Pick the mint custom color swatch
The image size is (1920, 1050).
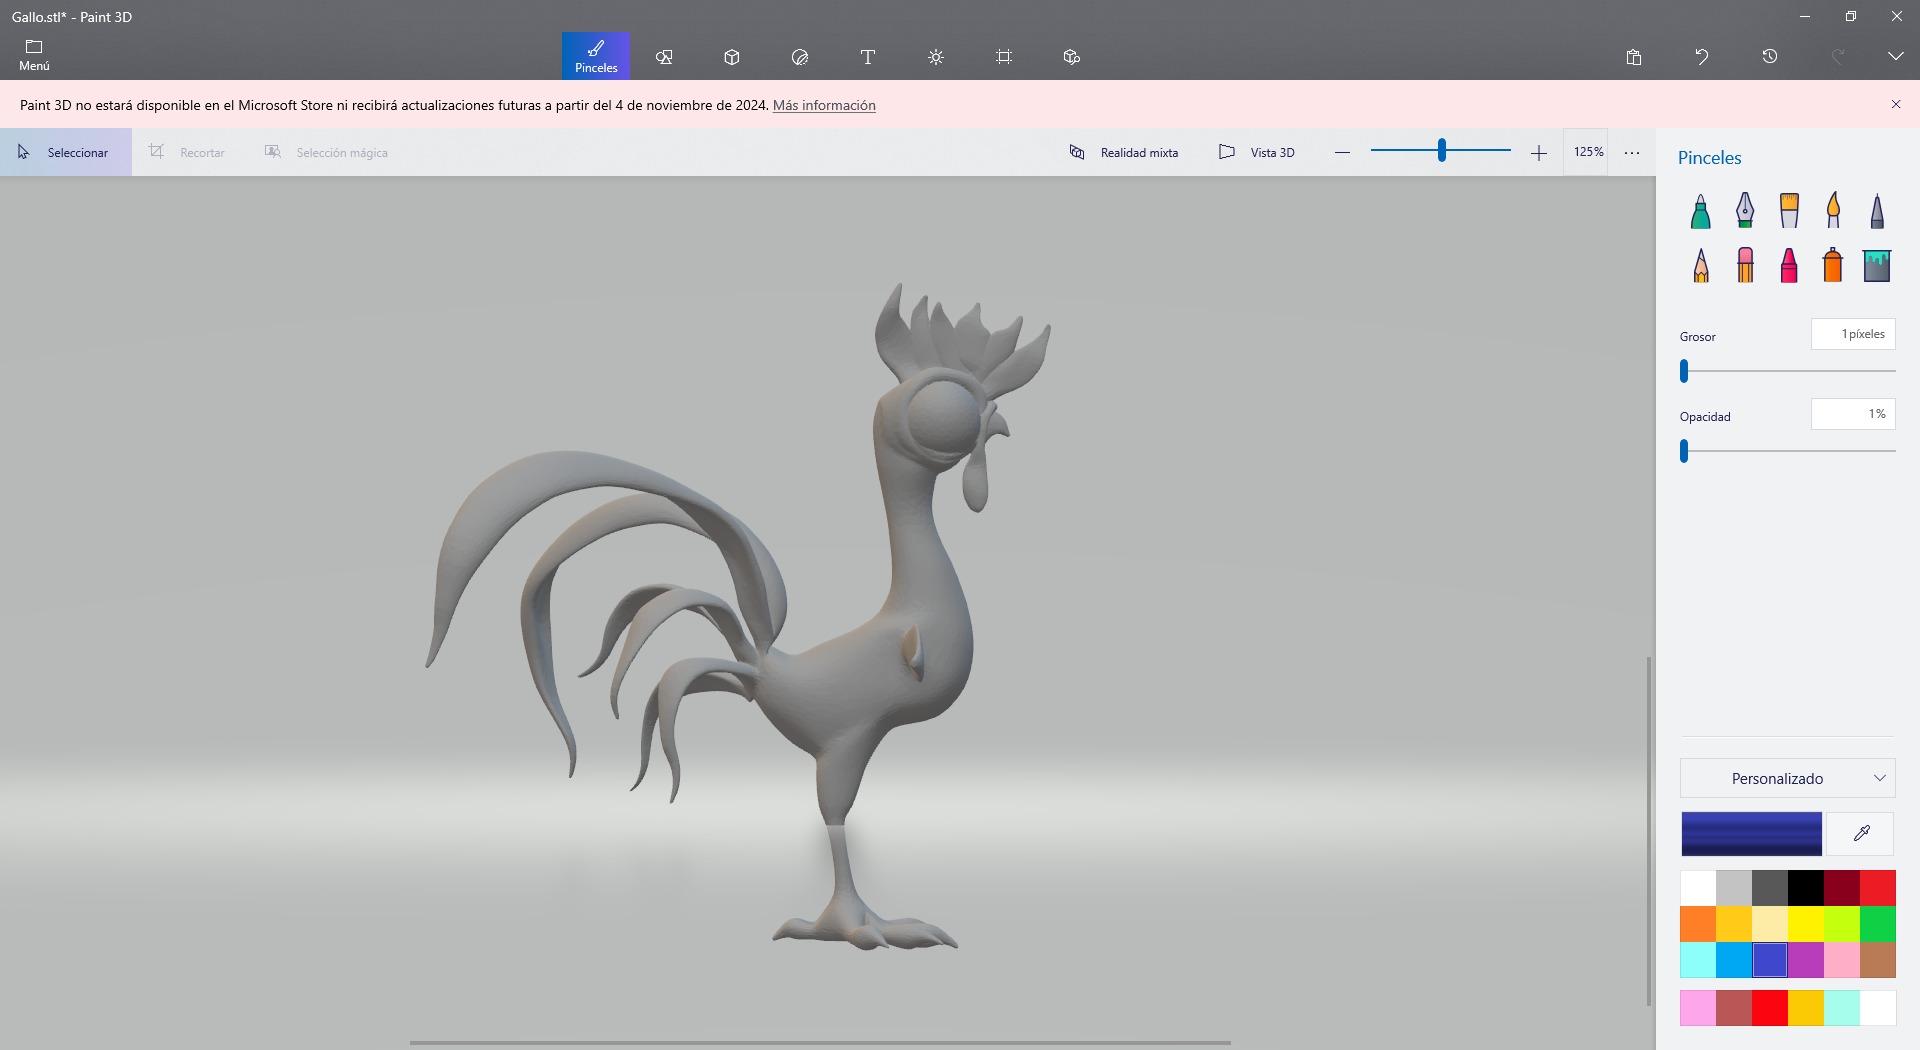[1842, 1008]
